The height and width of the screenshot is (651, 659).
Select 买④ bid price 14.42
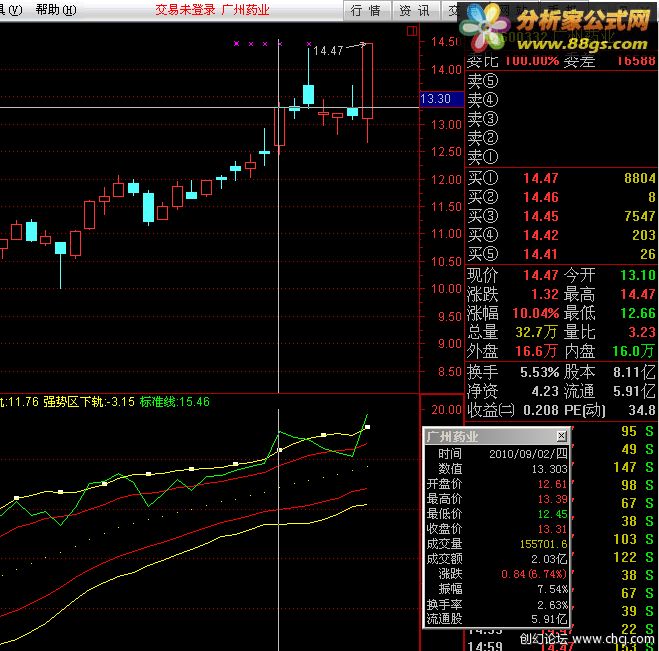540,235
